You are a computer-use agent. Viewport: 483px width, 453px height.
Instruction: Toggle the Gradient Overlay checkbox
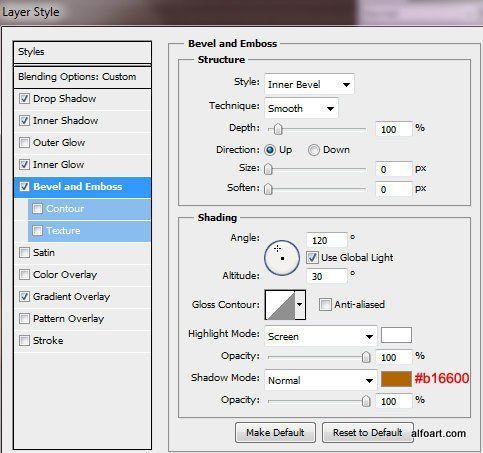pos(24,297)
